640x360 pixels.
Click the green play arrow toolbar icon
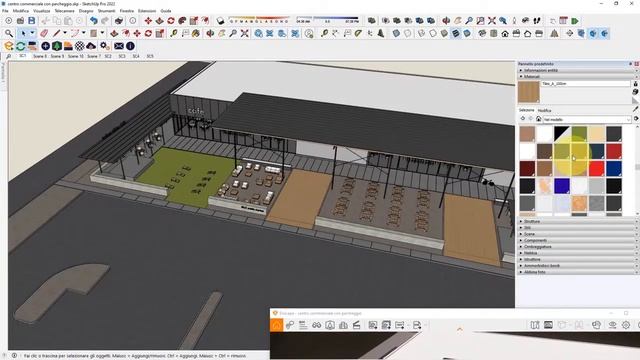[x=575, y=20]
